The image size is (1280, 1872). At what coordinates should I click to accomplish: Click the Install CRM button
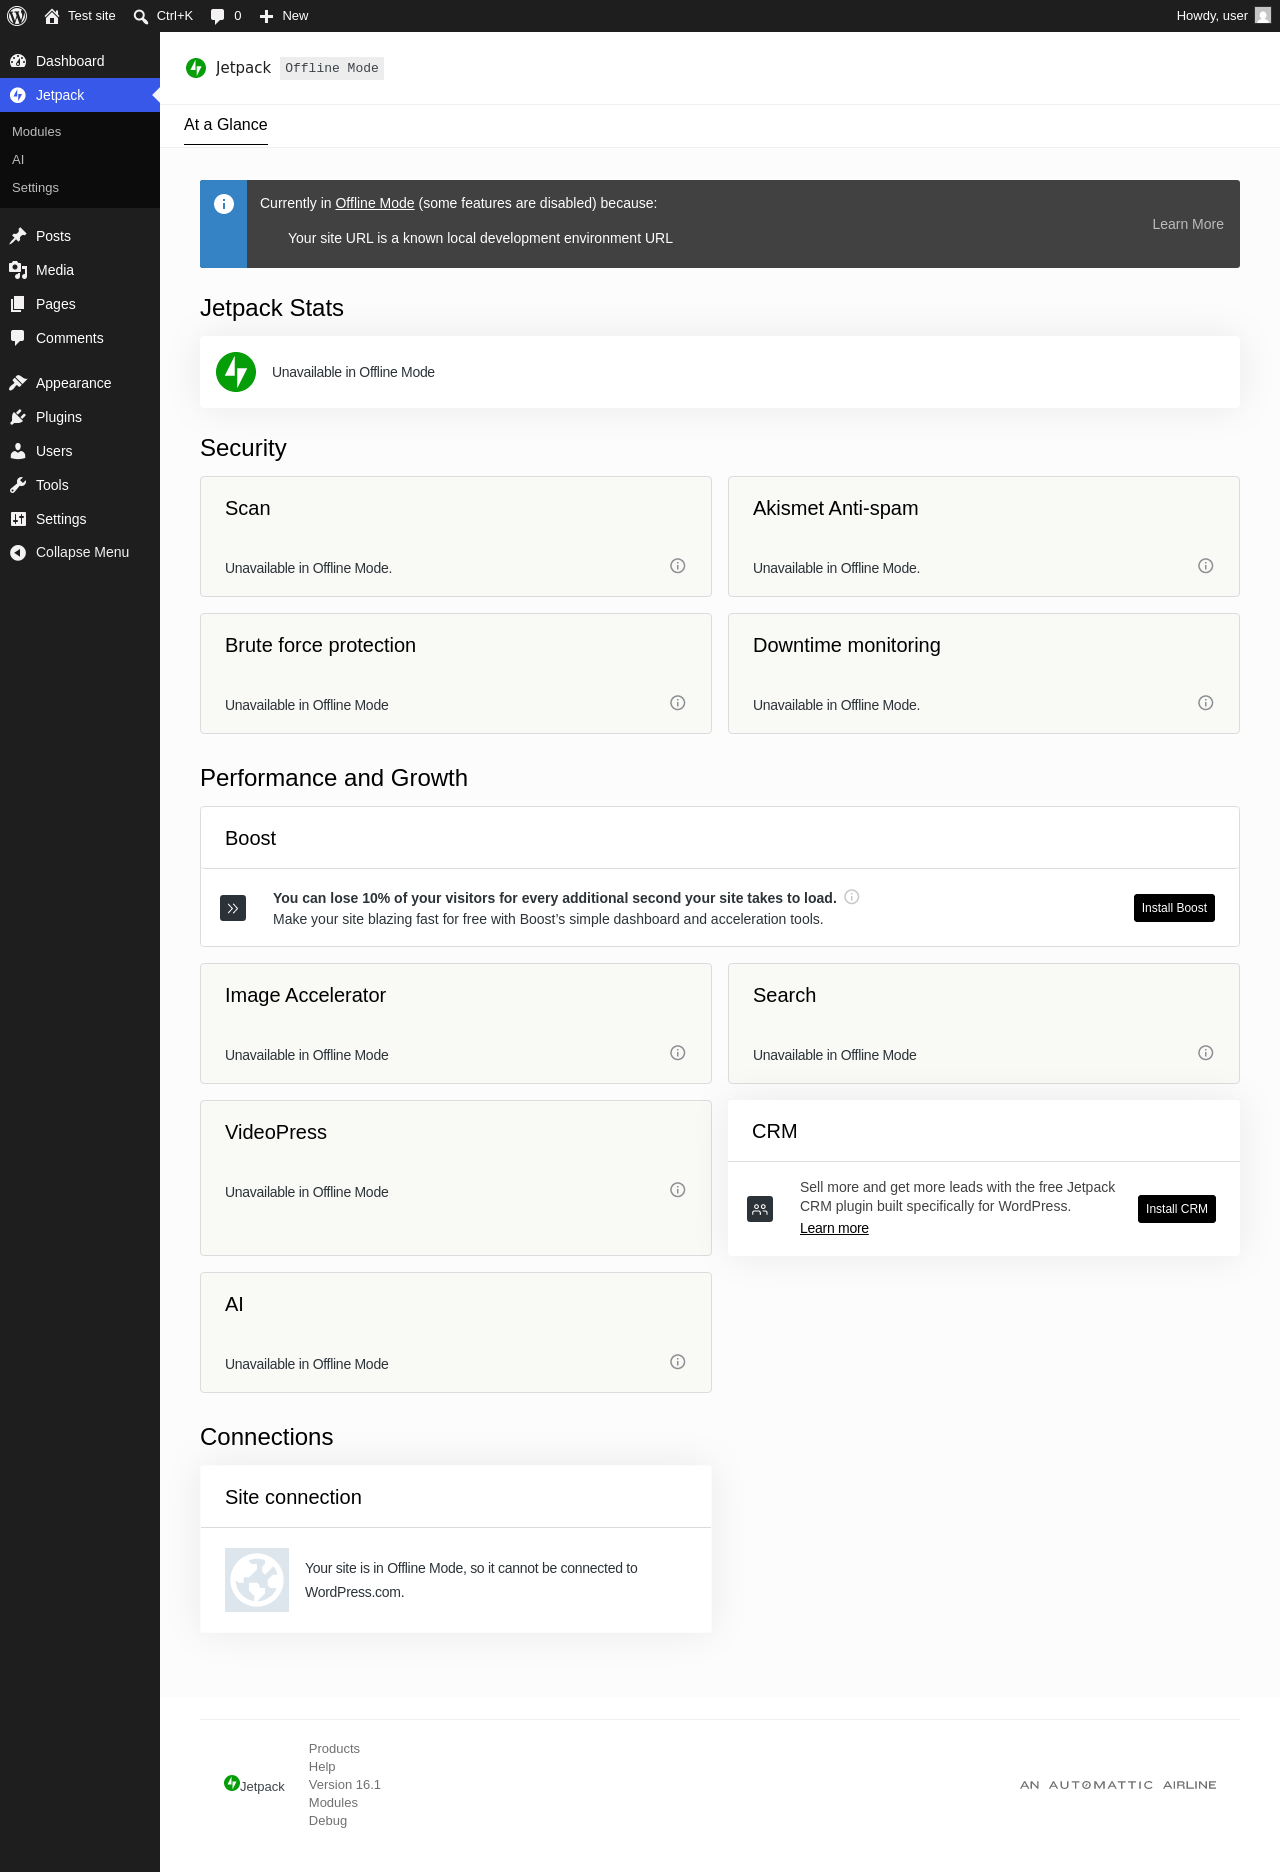coord(1177,1209)
